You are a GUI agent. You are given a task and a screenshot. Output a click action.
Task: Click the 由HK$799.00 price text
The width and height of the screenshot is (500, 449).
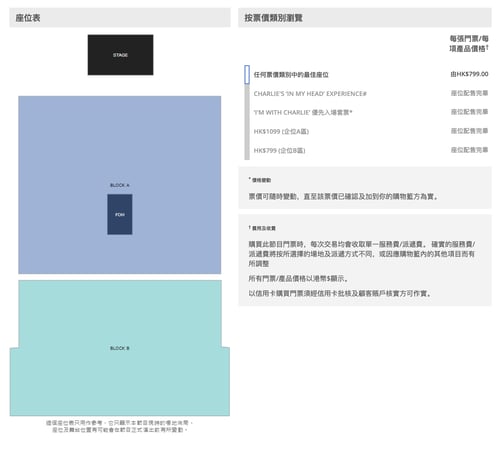click(x=469, y=74)
